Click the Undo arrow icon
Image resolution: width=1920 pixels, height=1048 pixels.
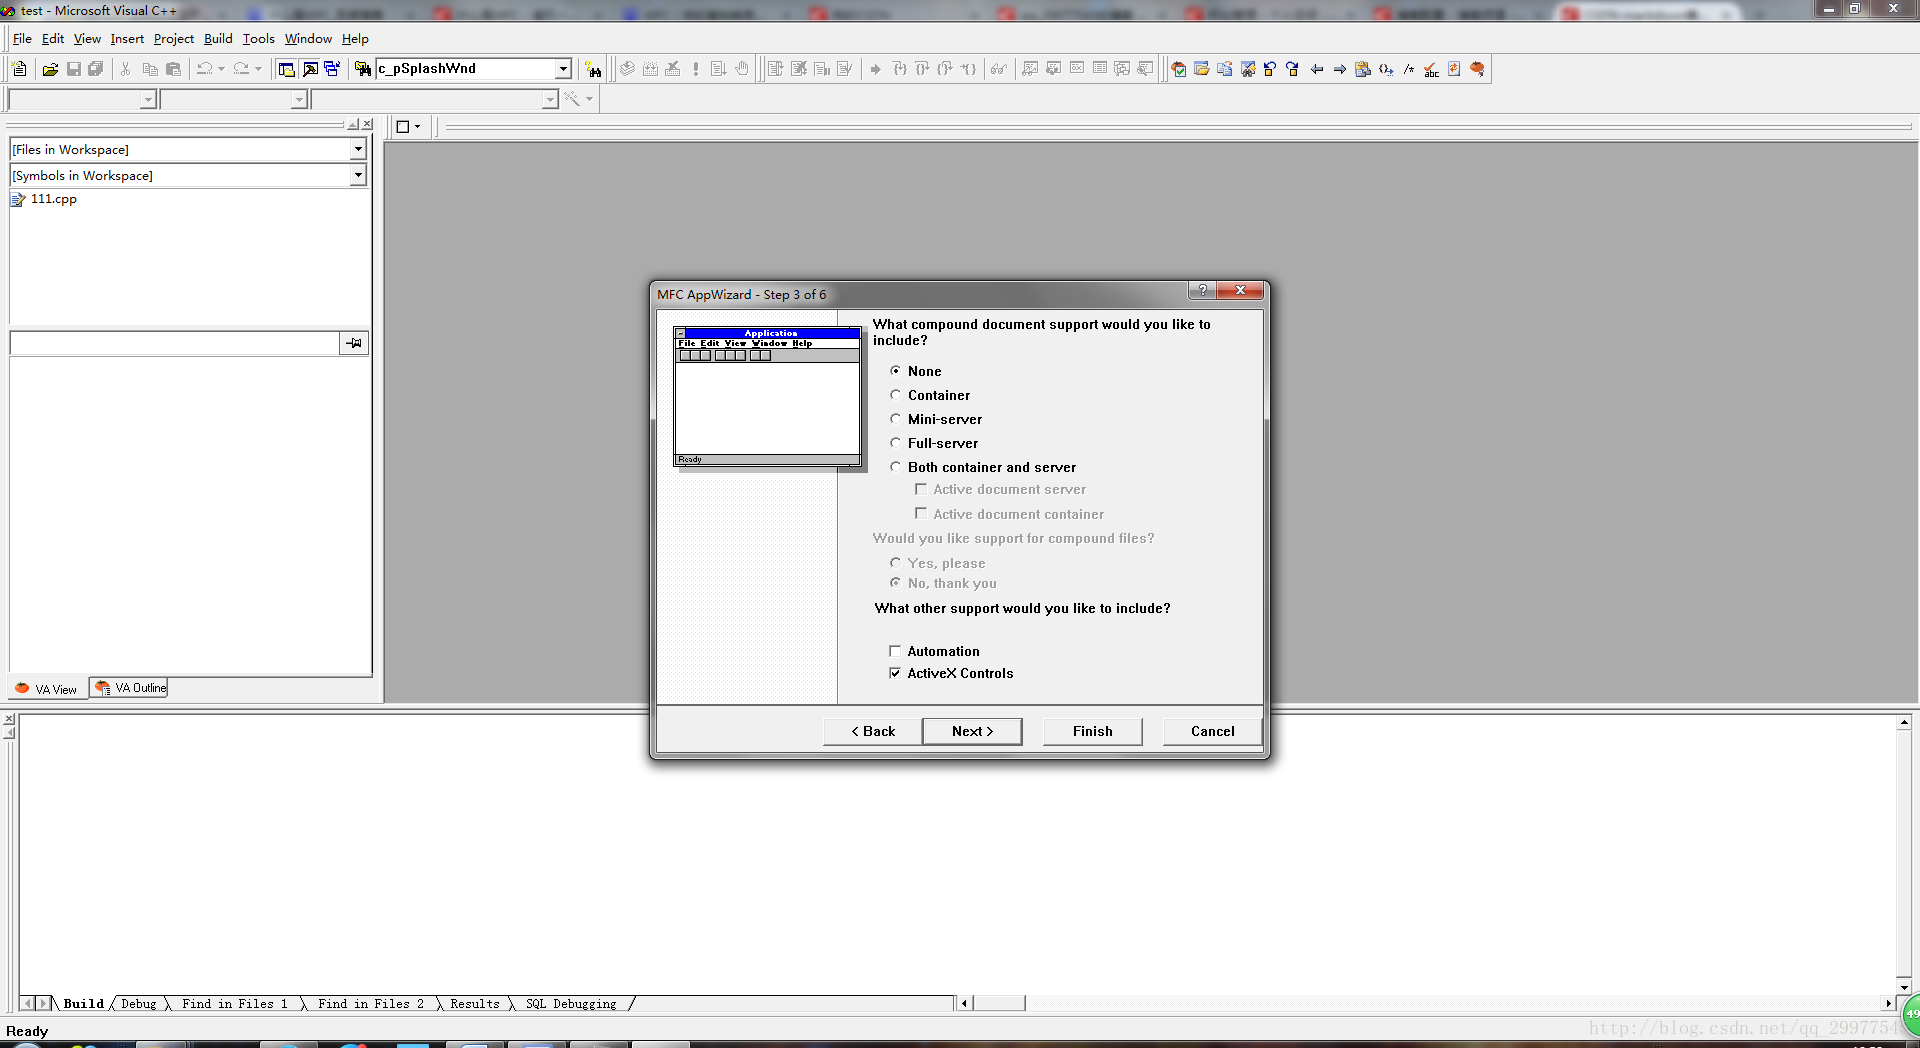(204, 69)
